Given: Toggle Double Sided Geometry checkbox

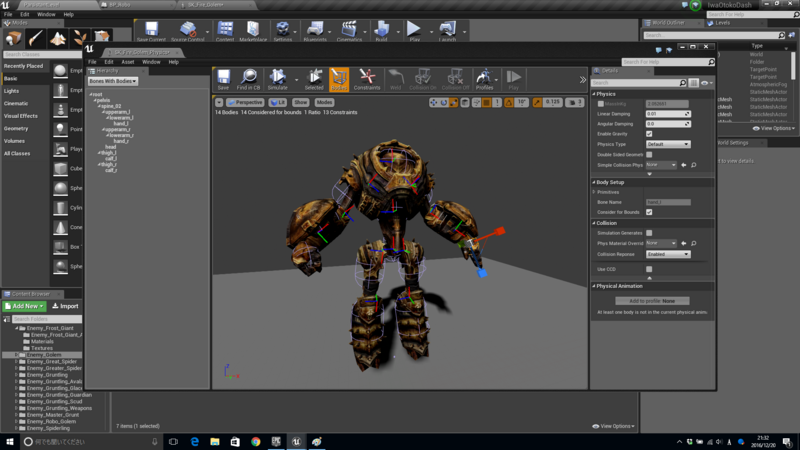Looking at the screenshot, I should click(649, 155).
